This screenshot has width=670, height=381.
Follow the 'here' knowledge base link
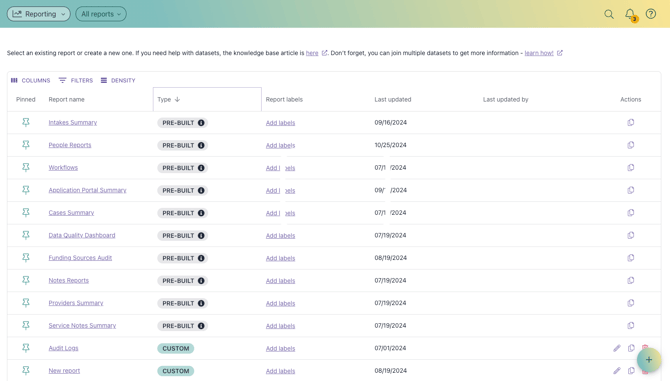pos(312,53)
